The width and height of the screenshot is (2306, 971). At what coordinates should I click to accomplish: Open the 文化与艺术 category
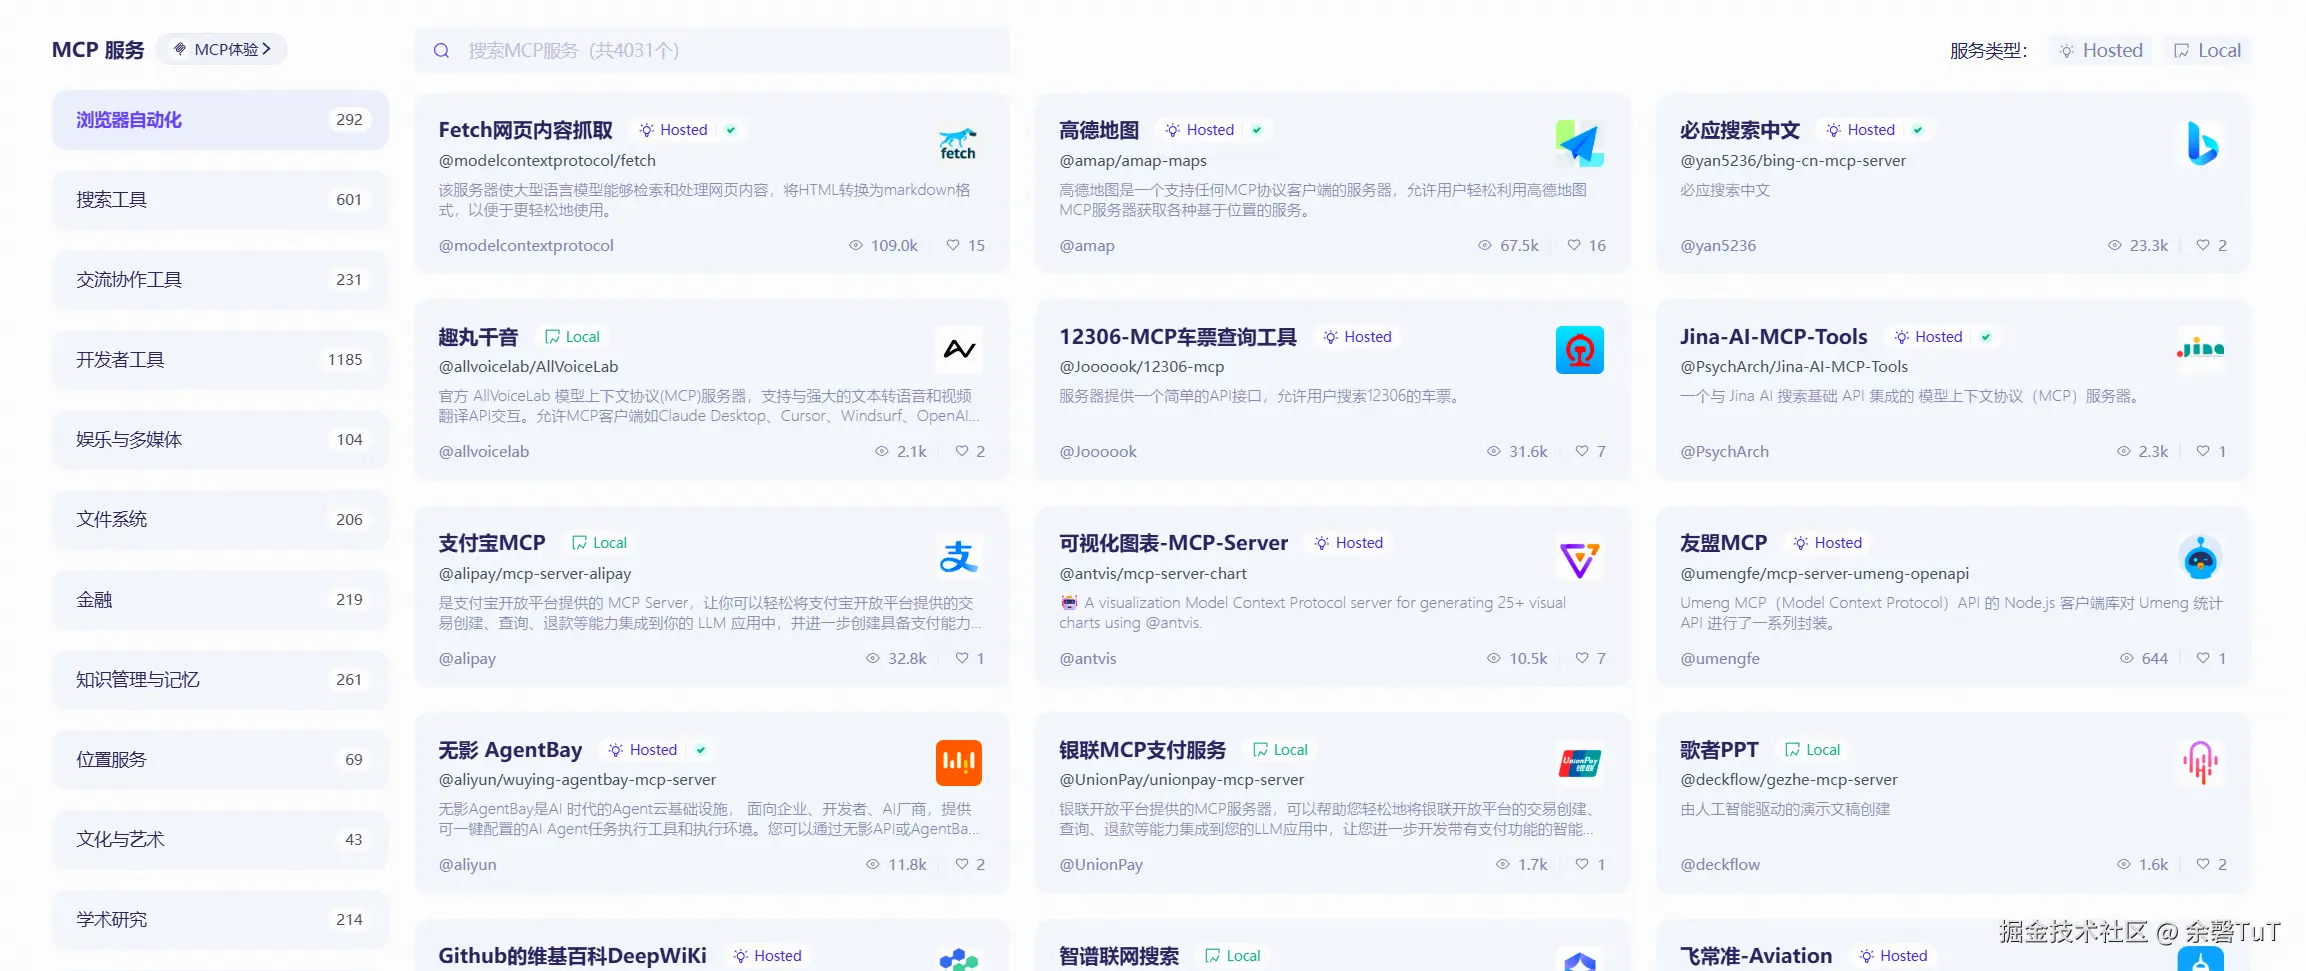220,840
